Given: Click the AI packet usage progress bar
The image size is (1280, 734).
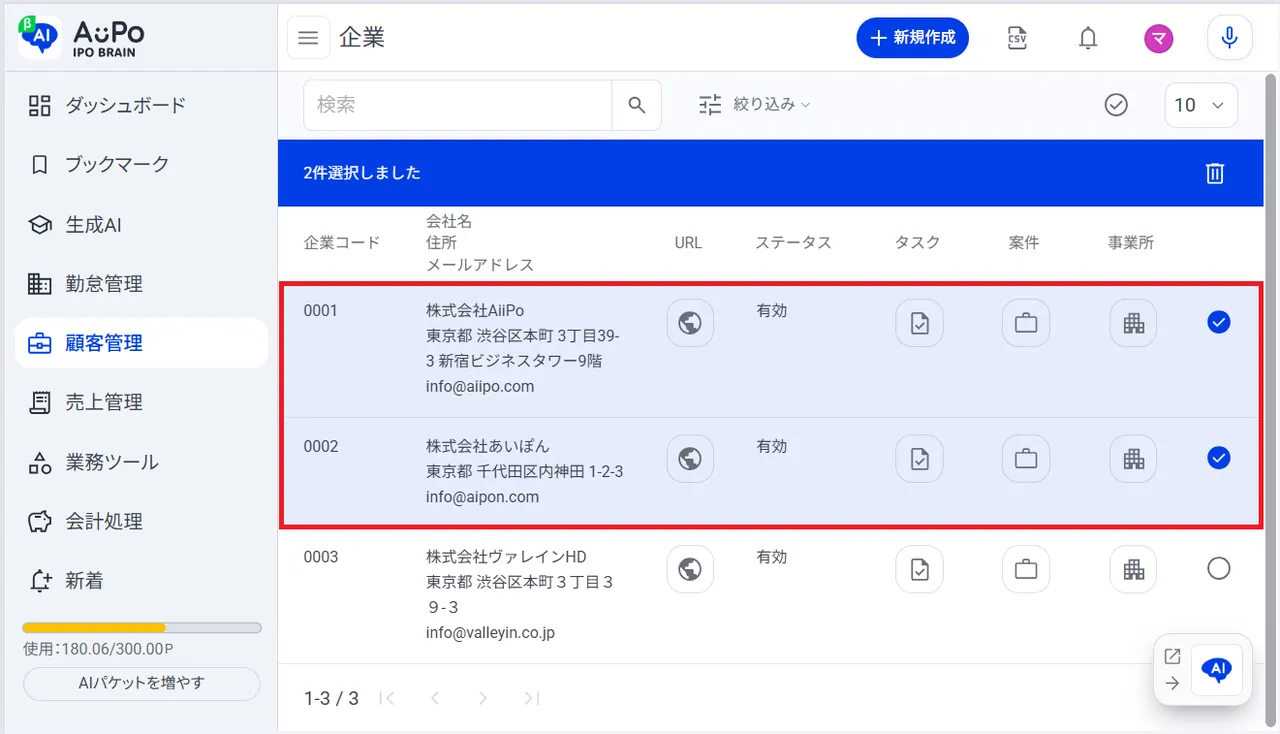Looking at the screenshot, I should [x=142, y=628].
